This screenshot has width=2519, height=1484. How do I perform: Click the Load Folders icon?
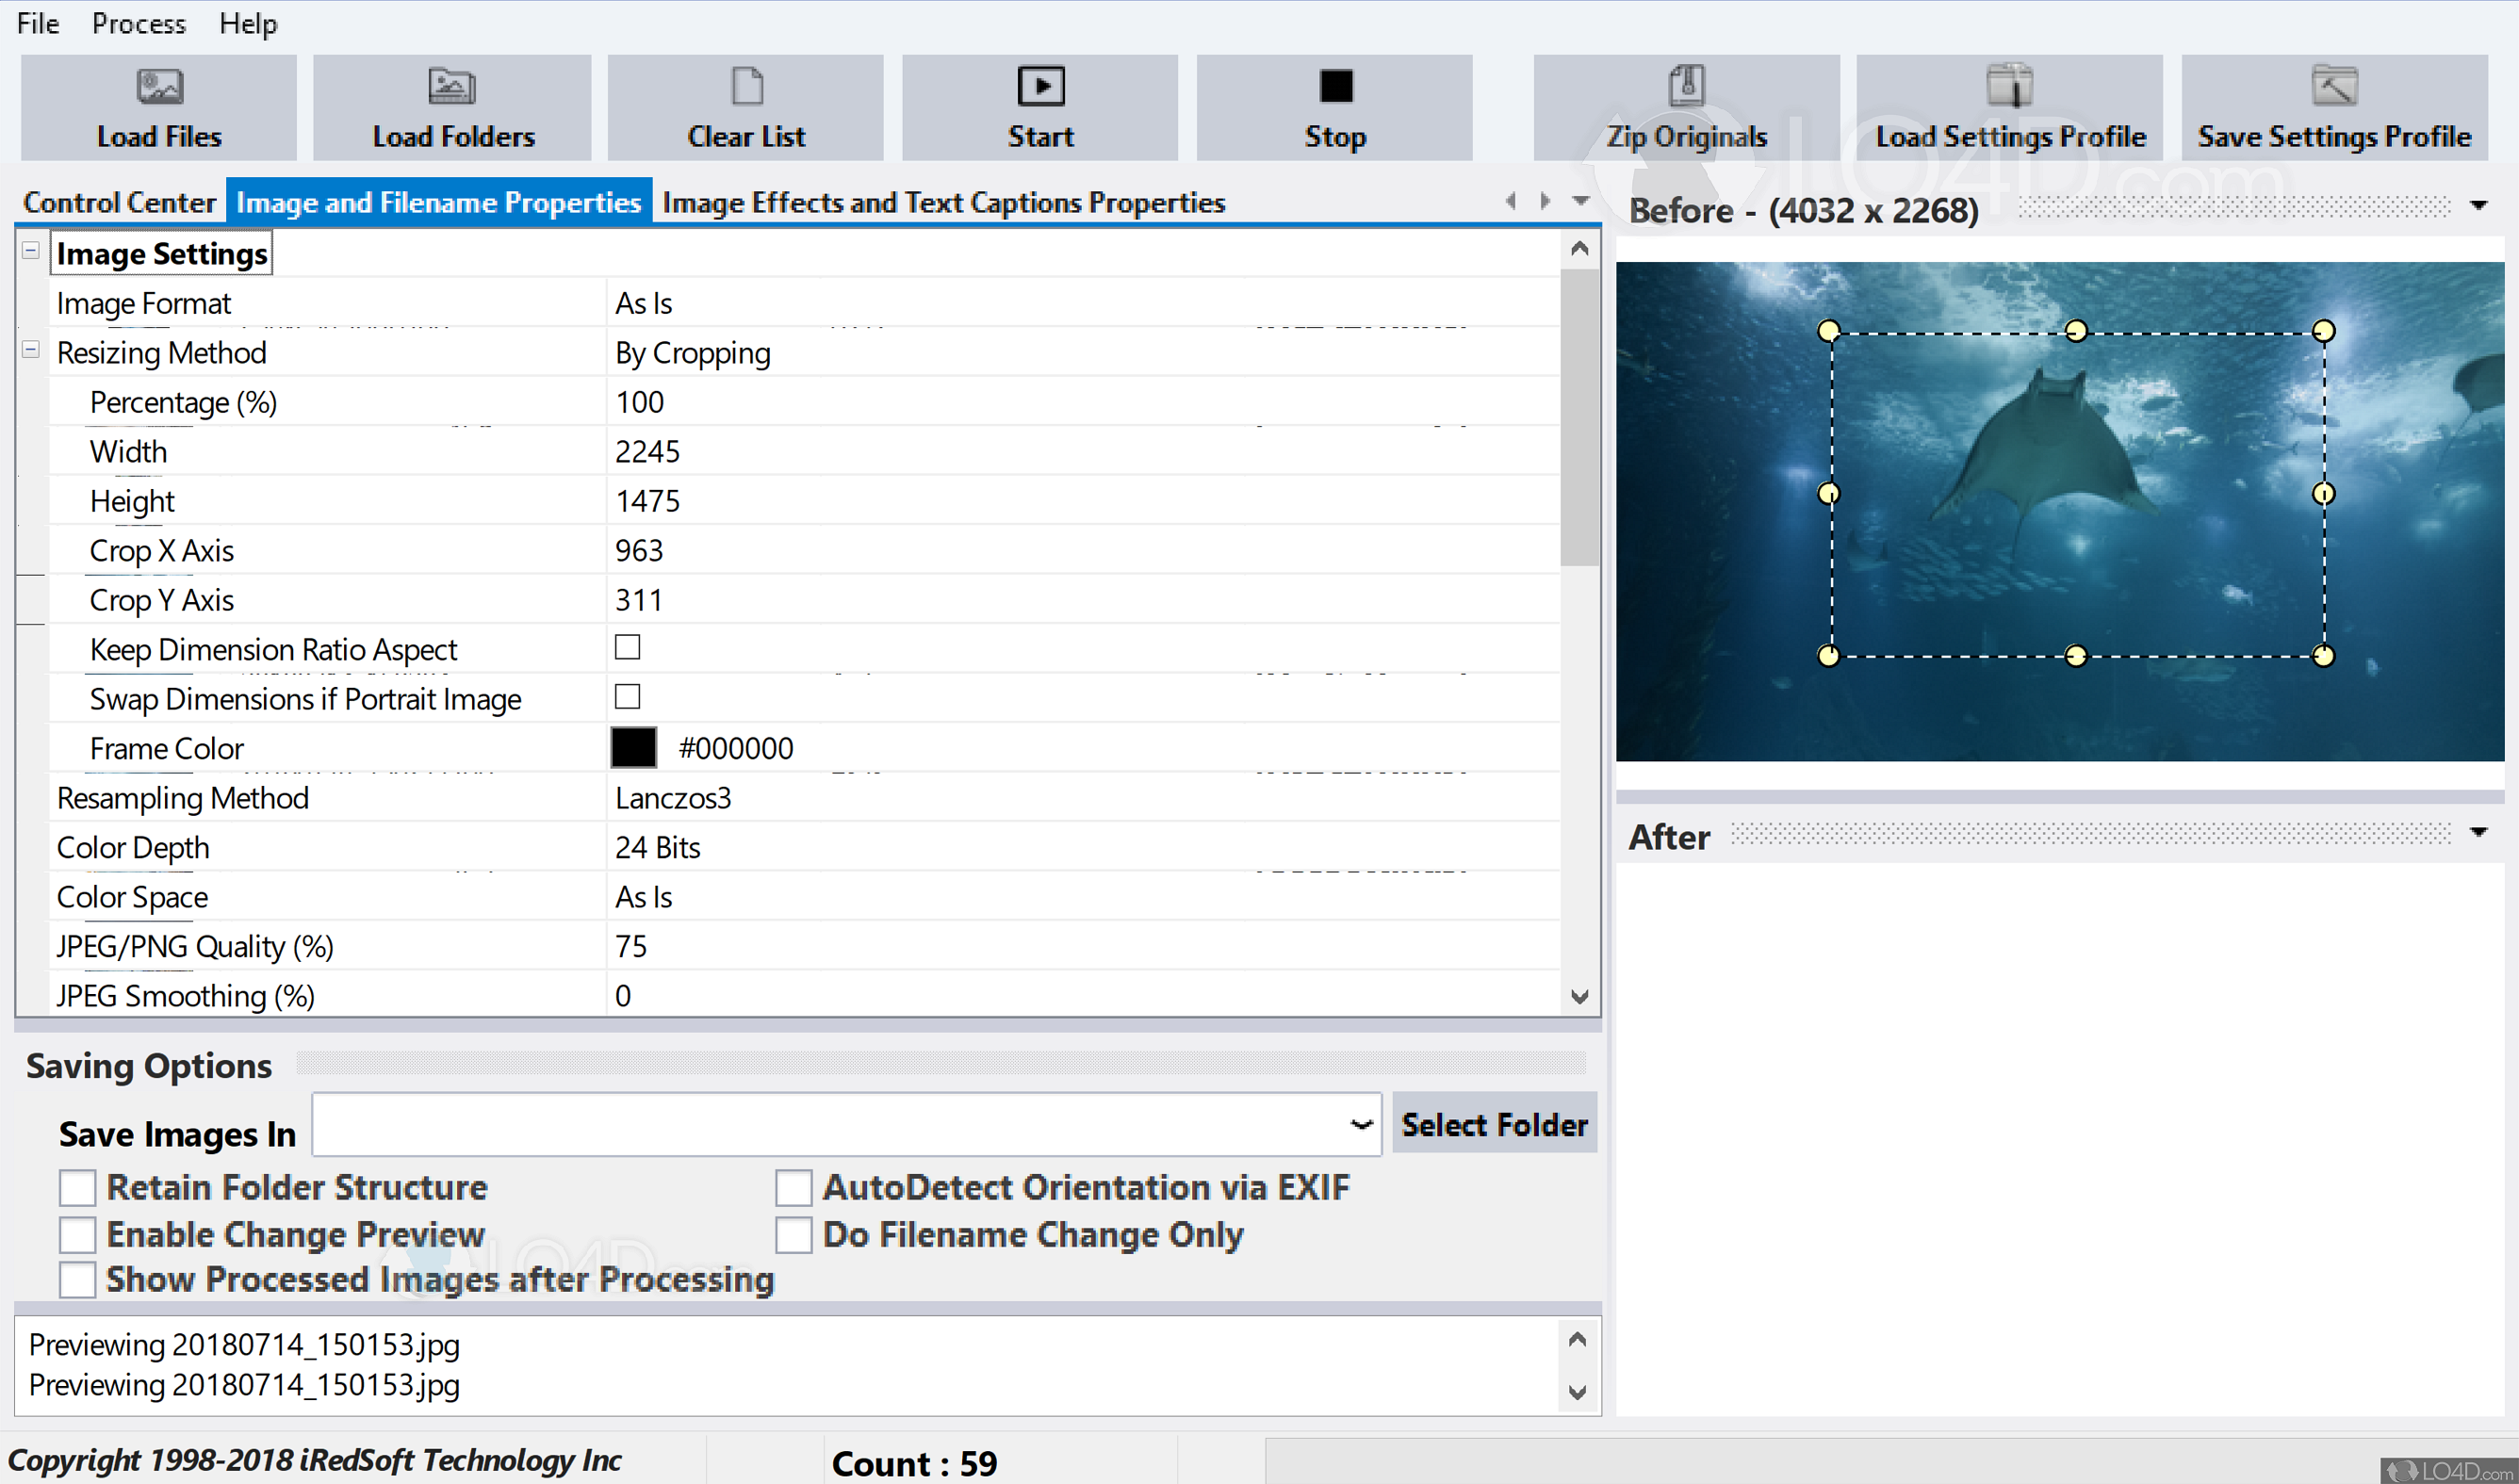pos(451,106)
